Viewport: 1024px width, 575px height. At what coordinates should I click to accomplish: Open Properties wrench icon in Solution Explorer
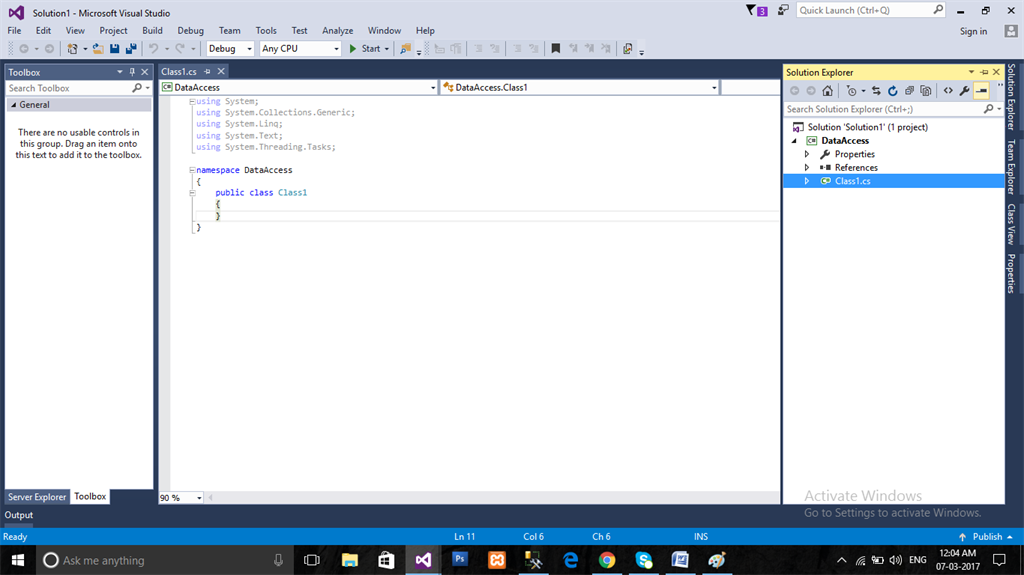tap(964, 91)
